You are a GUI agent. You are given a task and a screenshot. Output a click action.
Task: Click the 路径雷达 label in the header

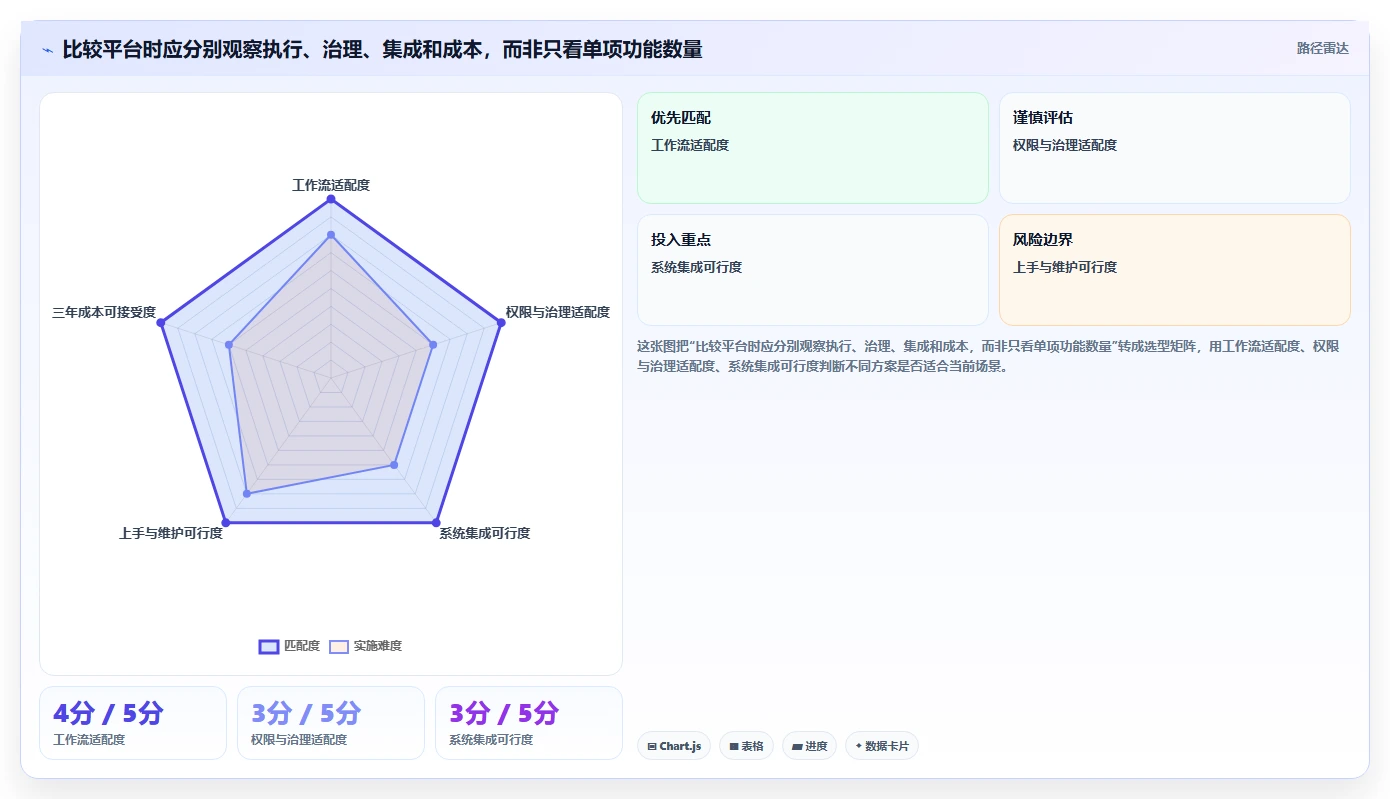(x=1322, y=48)
